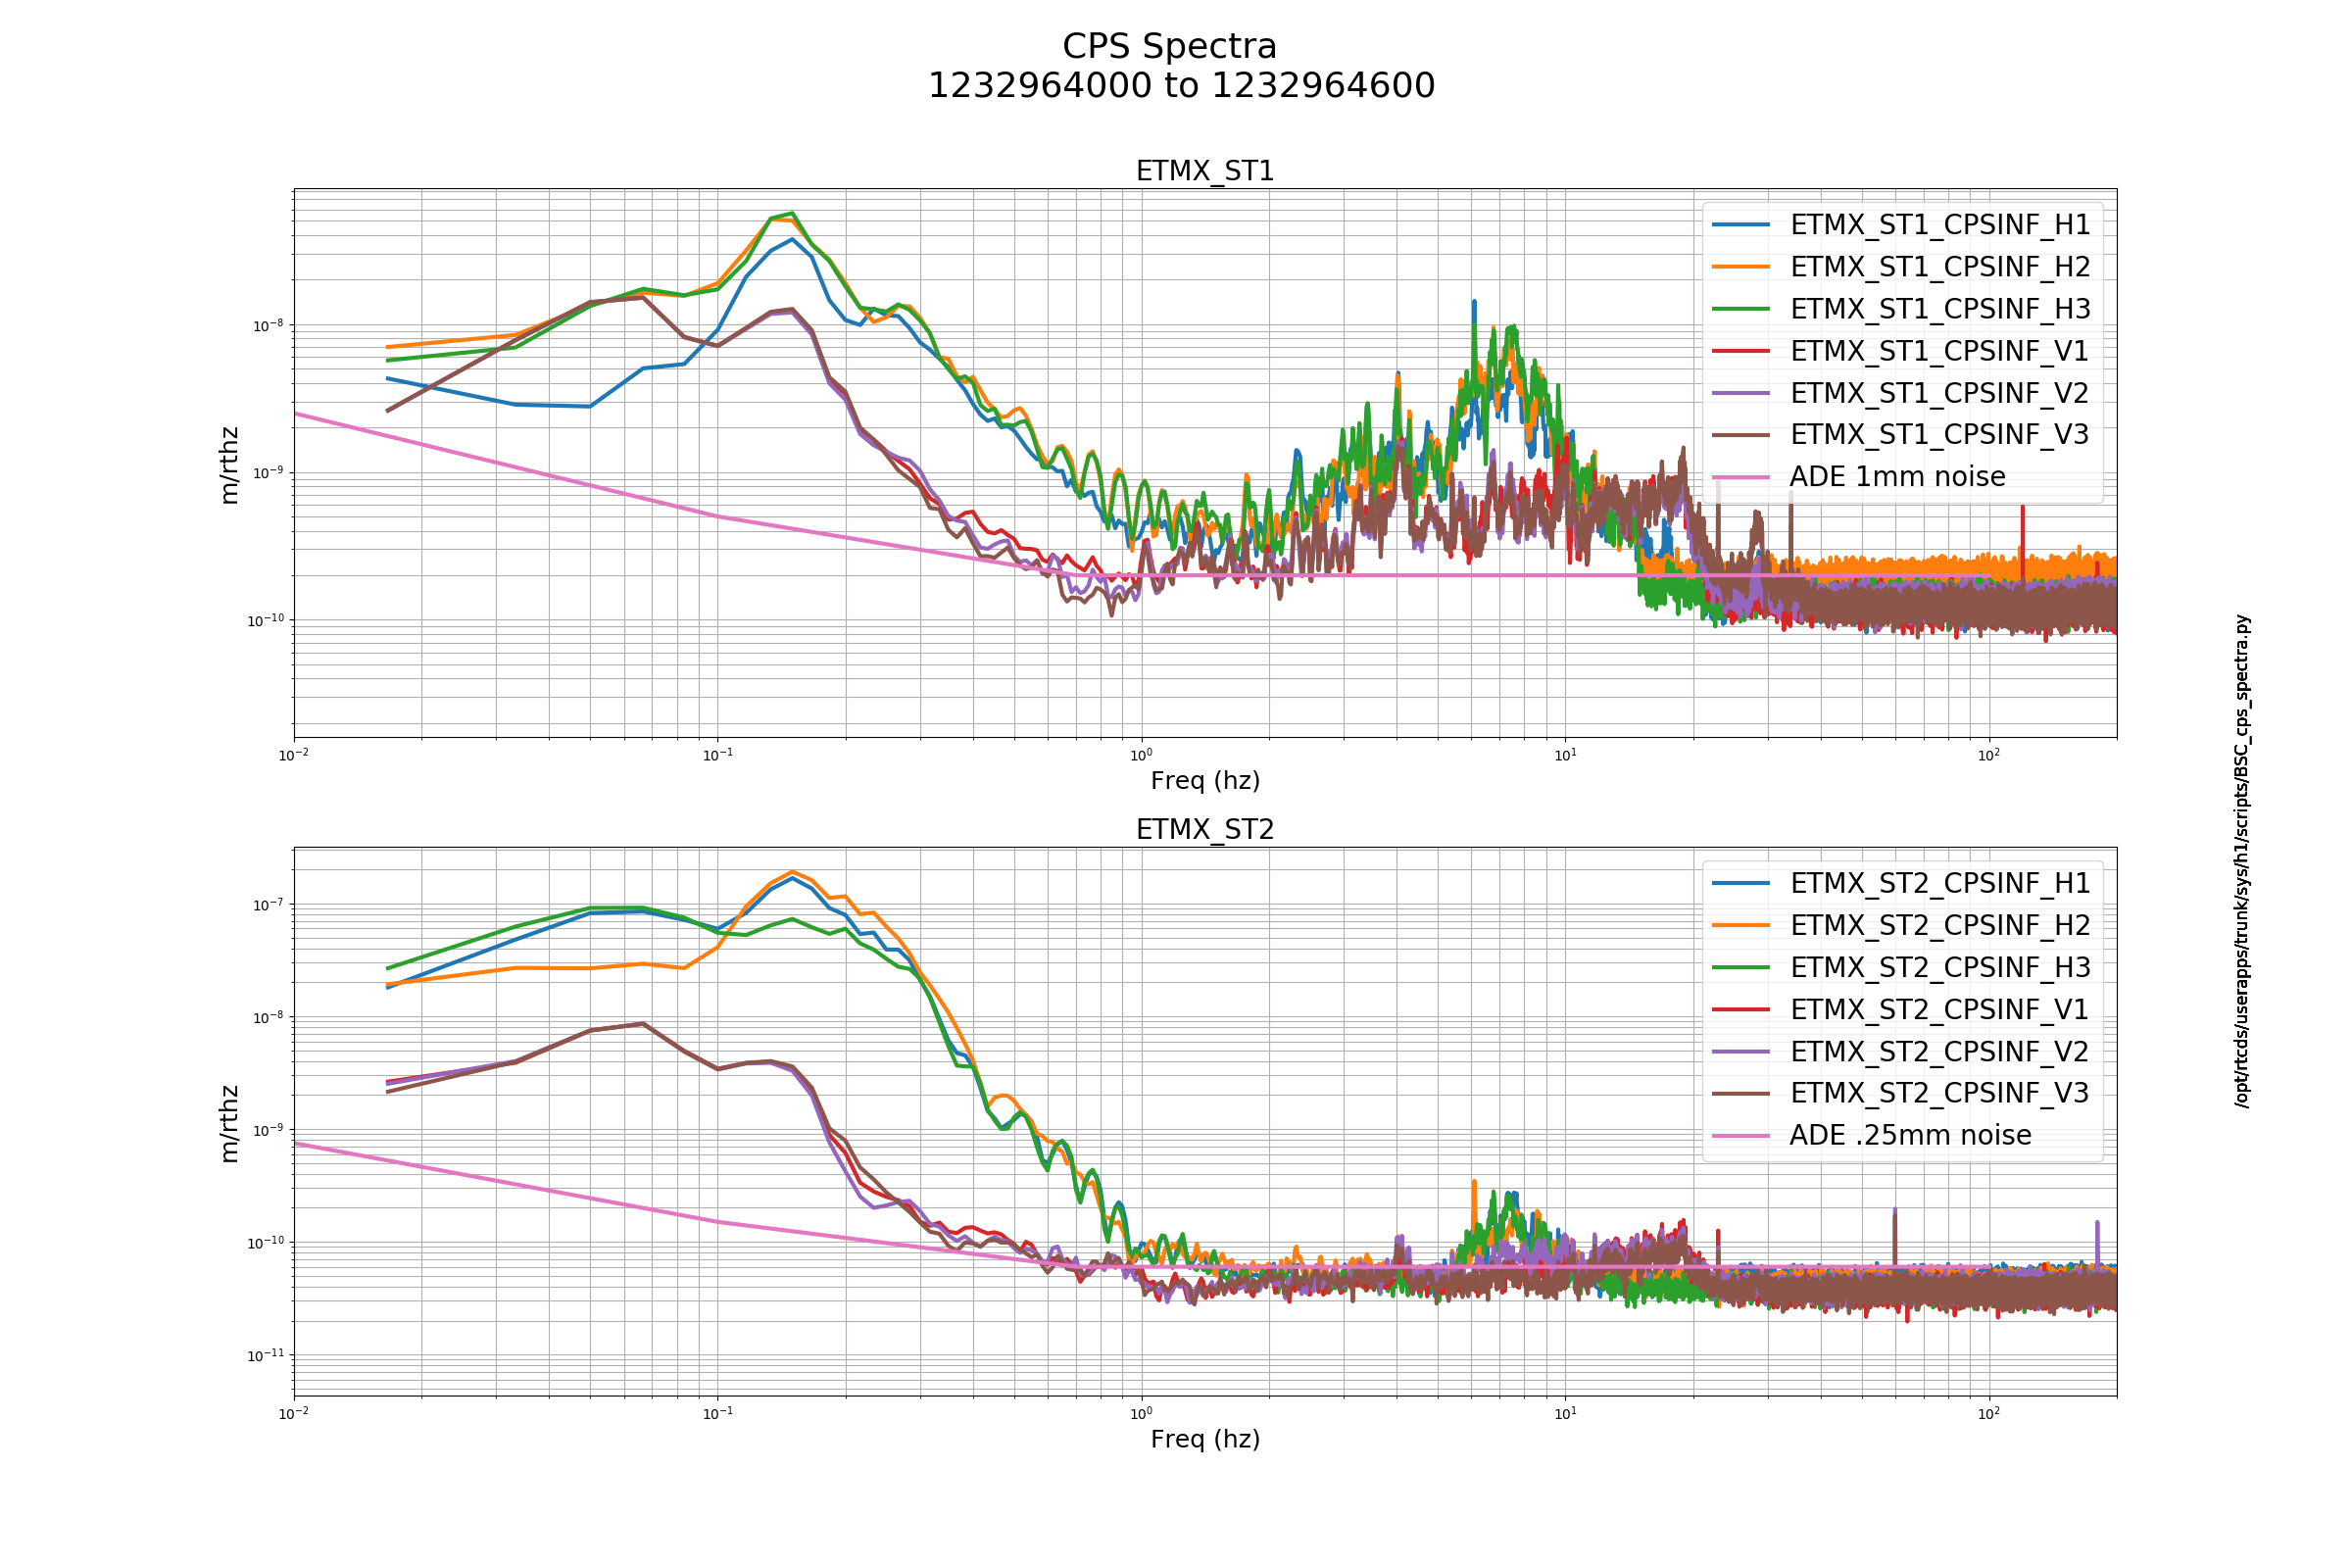Click the 10⁻⁸ y-axis tick label on the ETMX_ST1 plot
The image size is (2352, 1568).
tap(266, 326)
